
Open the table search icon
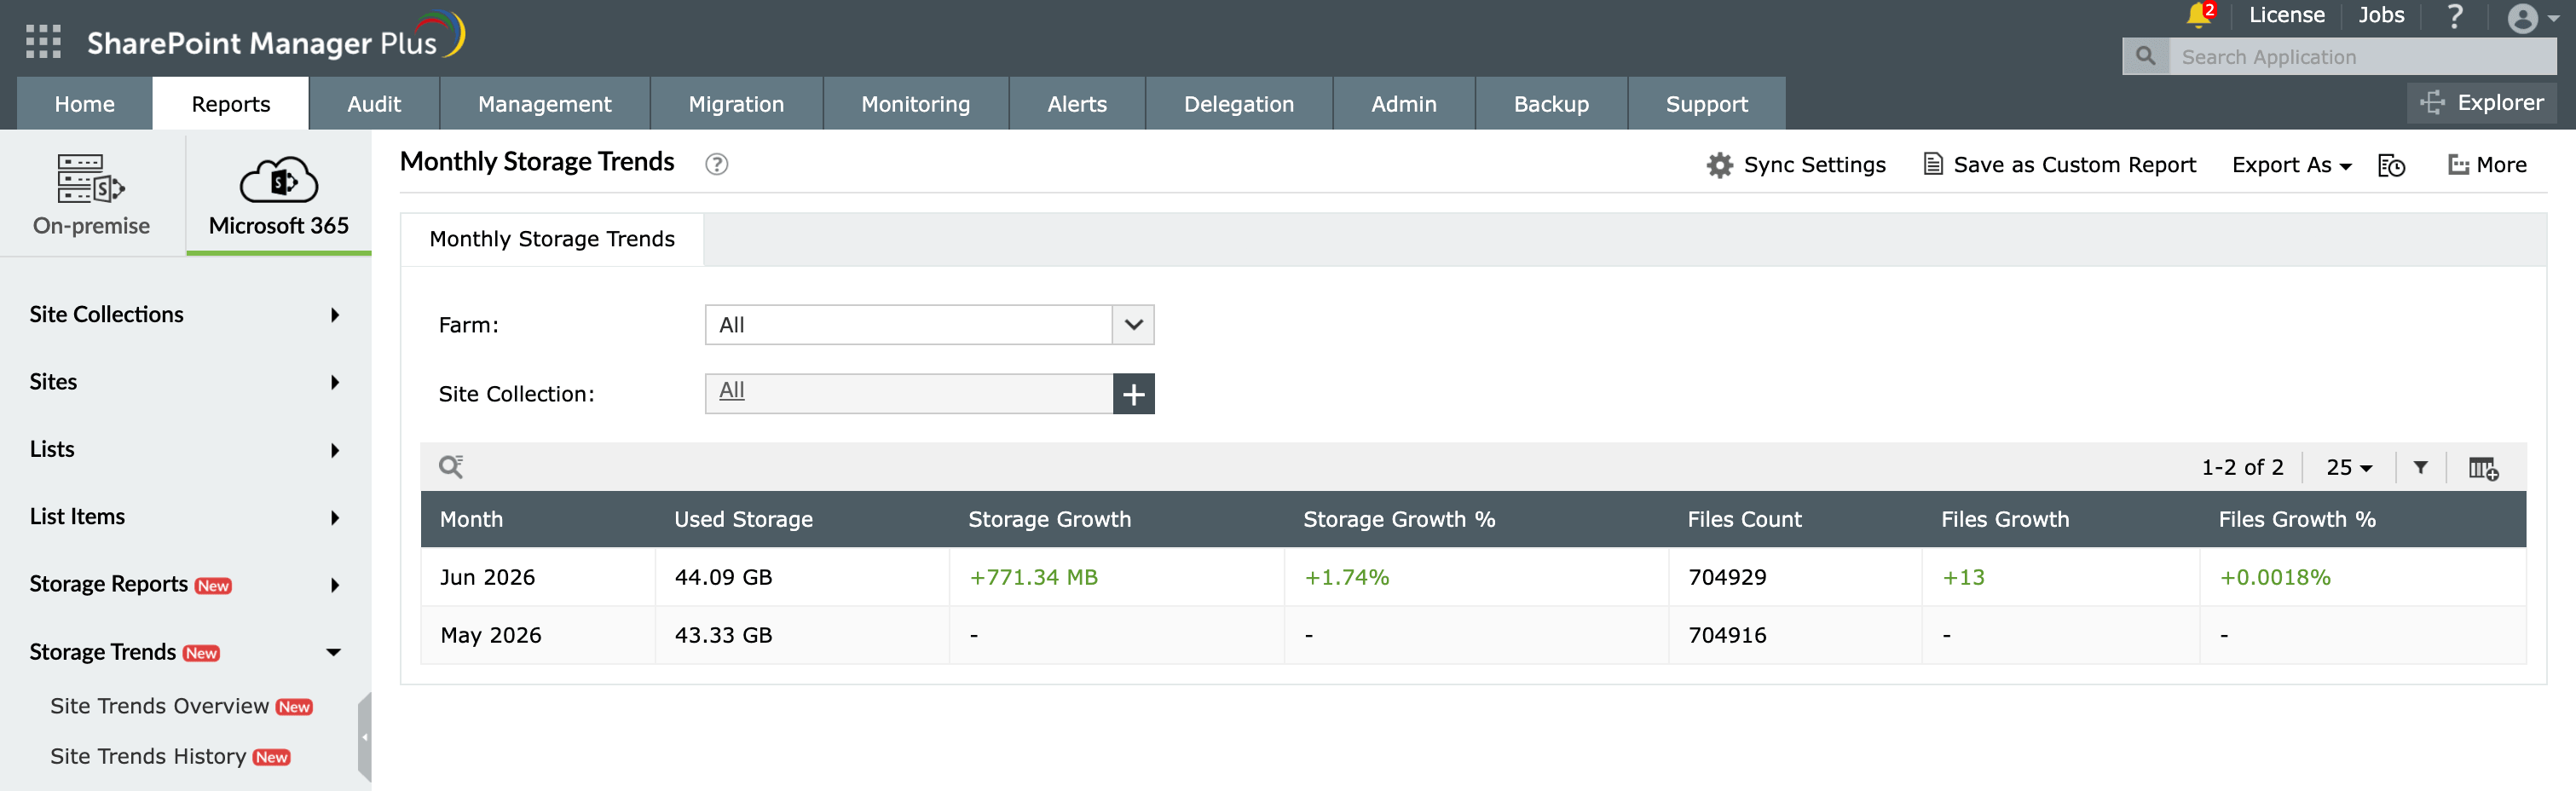coord(451,466)
